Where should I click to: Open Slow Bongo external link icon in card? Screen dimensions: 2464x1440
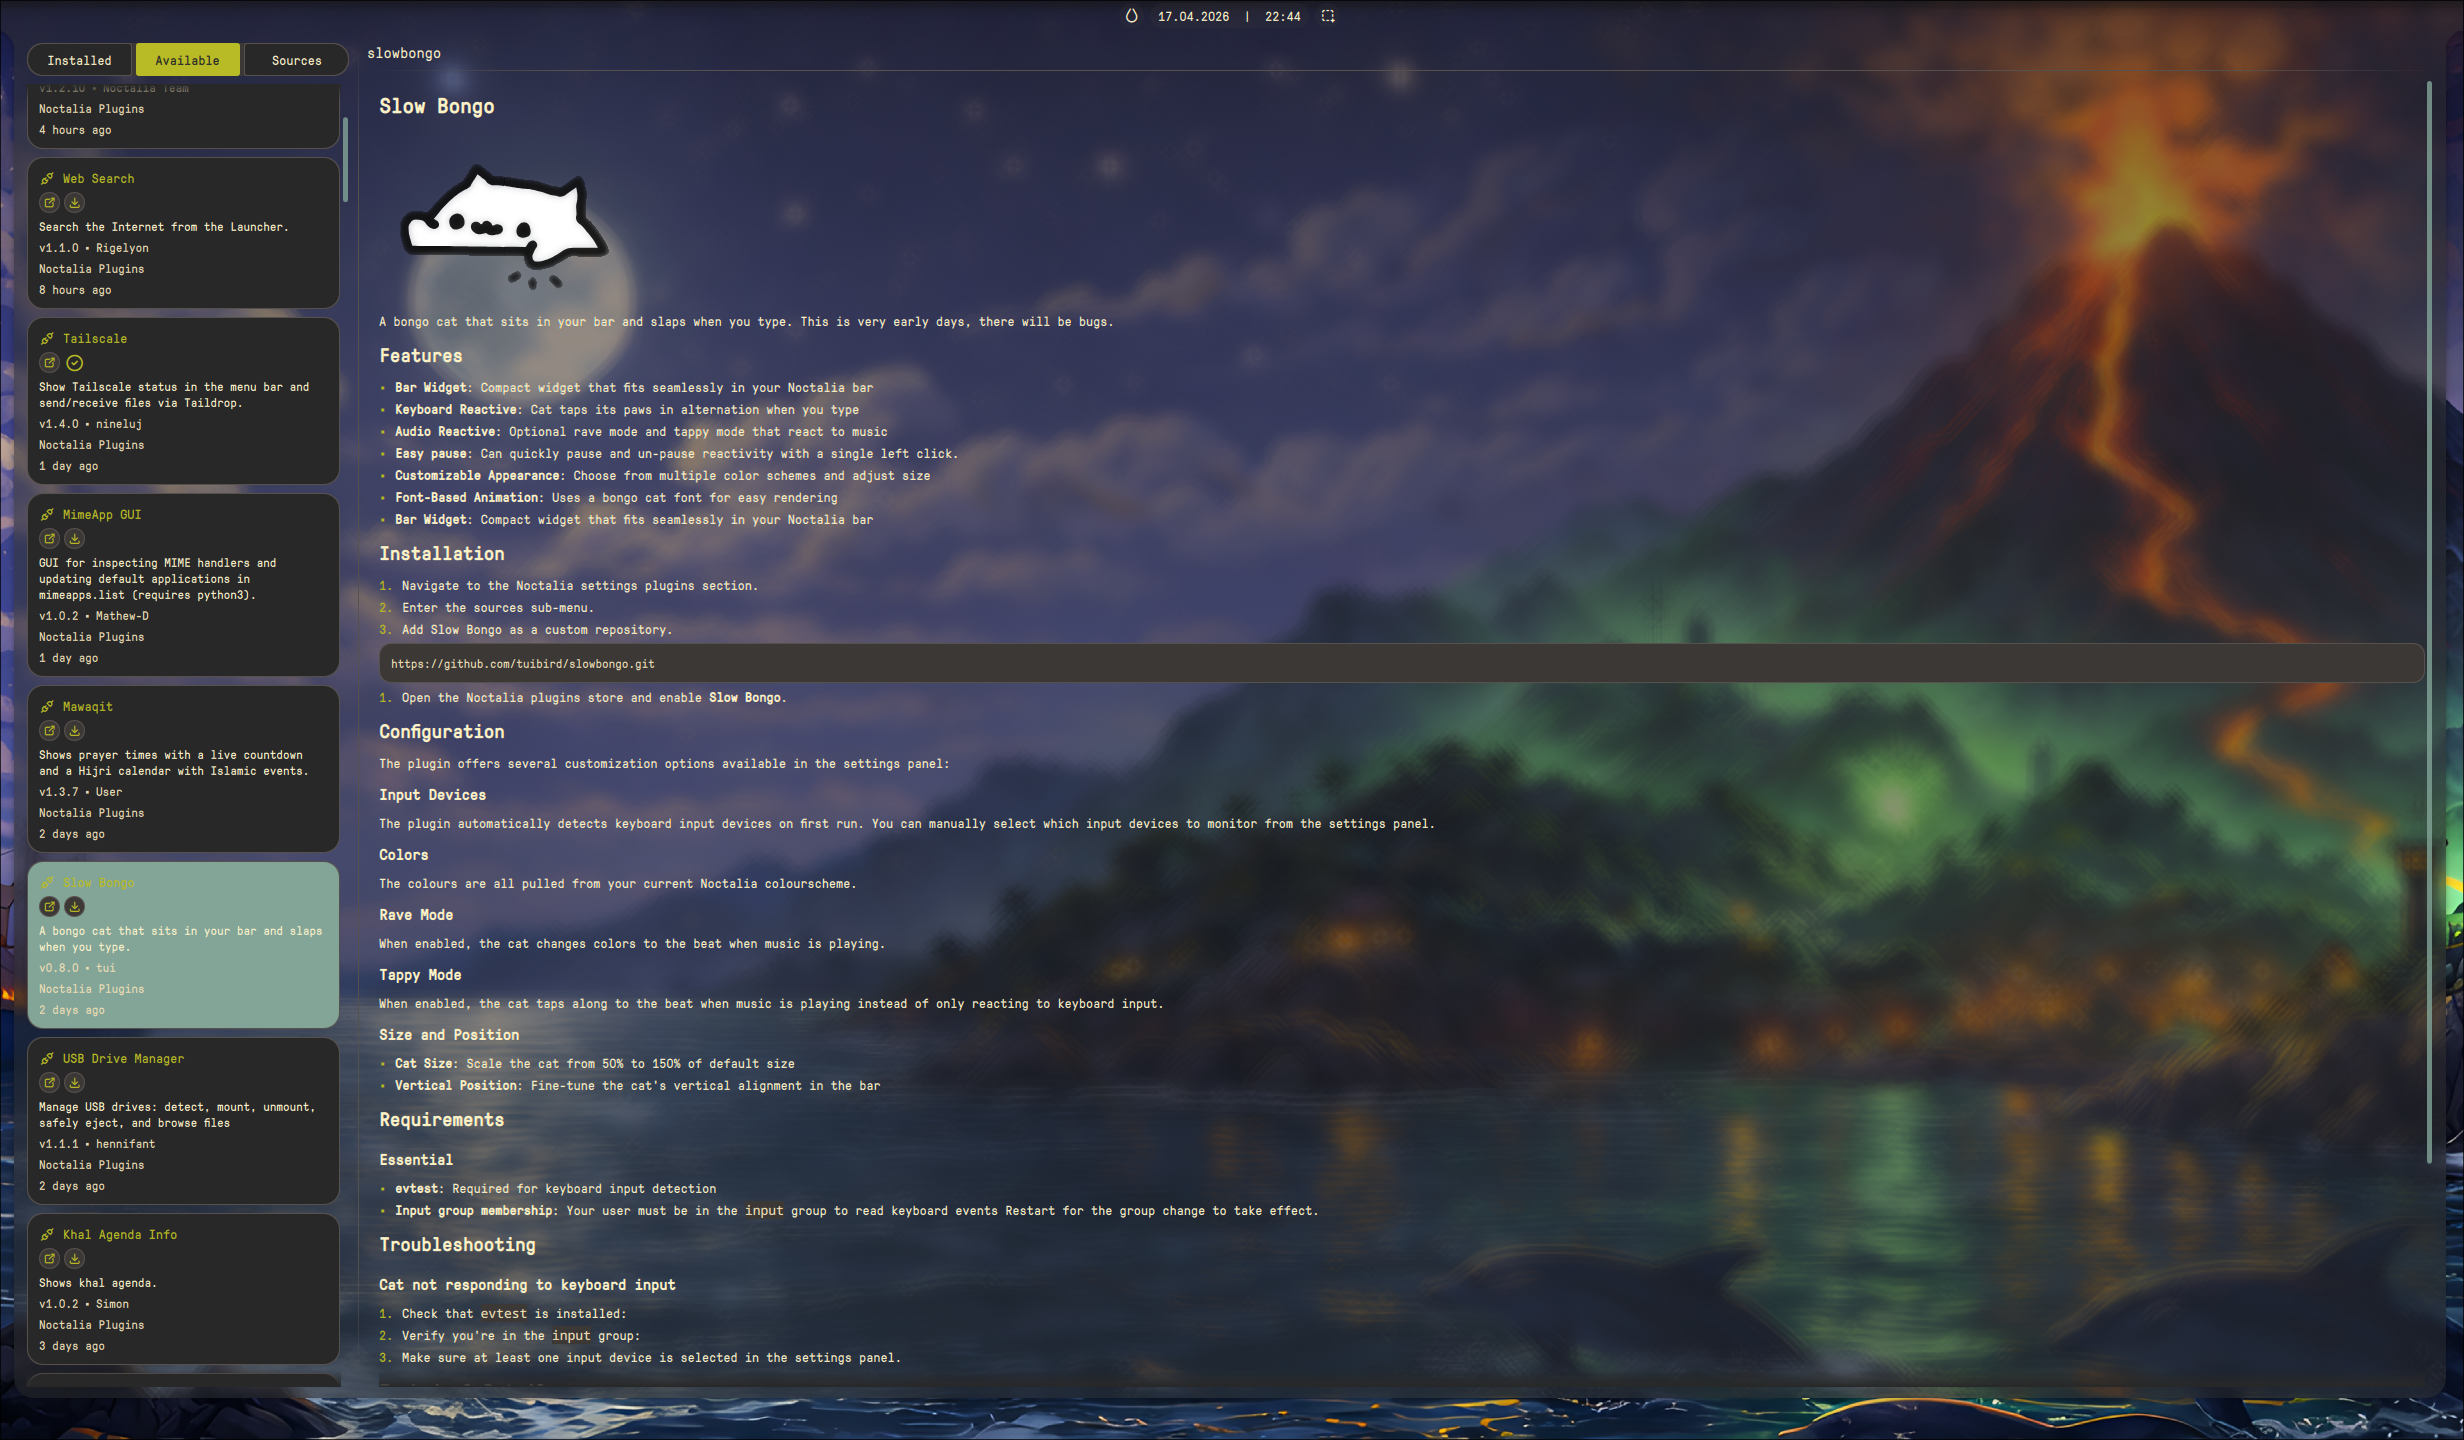point(49,907)
